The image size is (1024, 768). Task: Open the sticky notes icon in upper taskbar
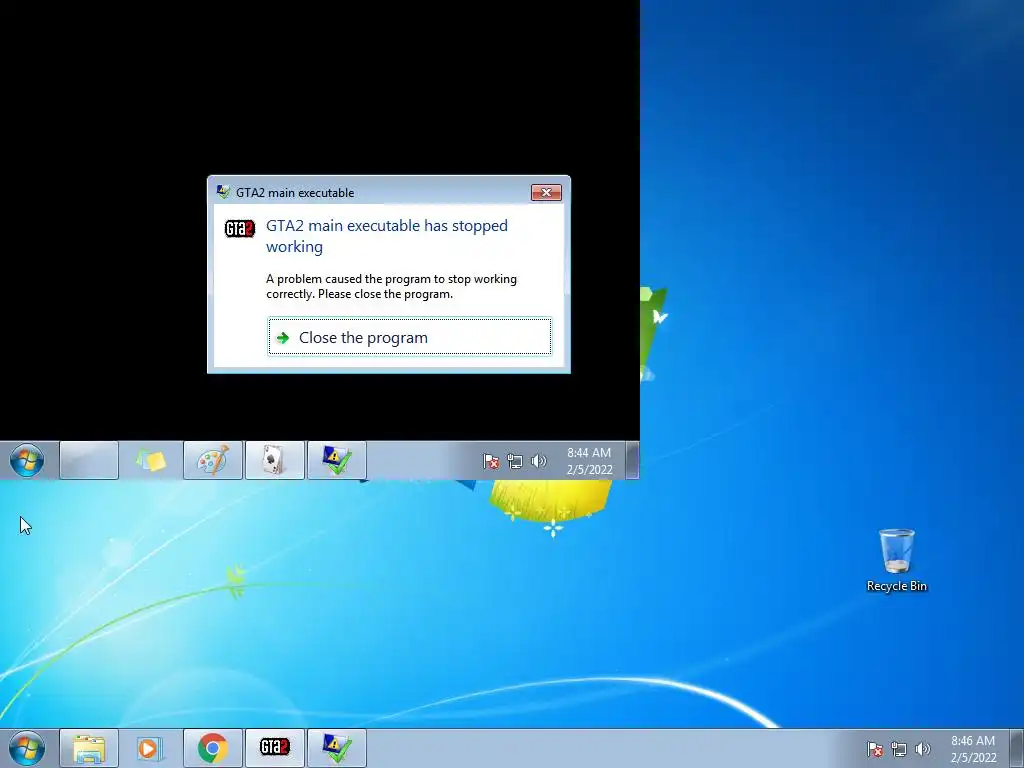click(x=150, y=460)
